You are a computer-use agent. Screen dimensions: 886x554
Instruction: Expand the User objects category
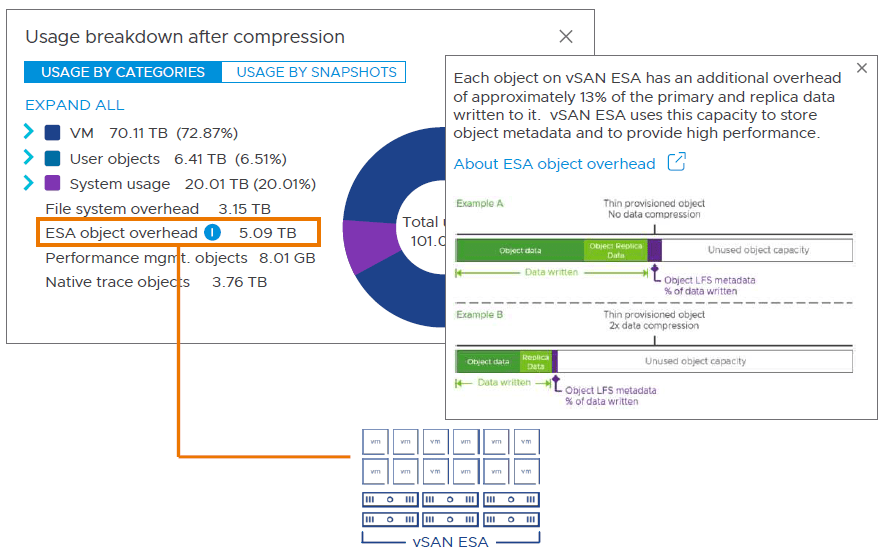(29, 158)
